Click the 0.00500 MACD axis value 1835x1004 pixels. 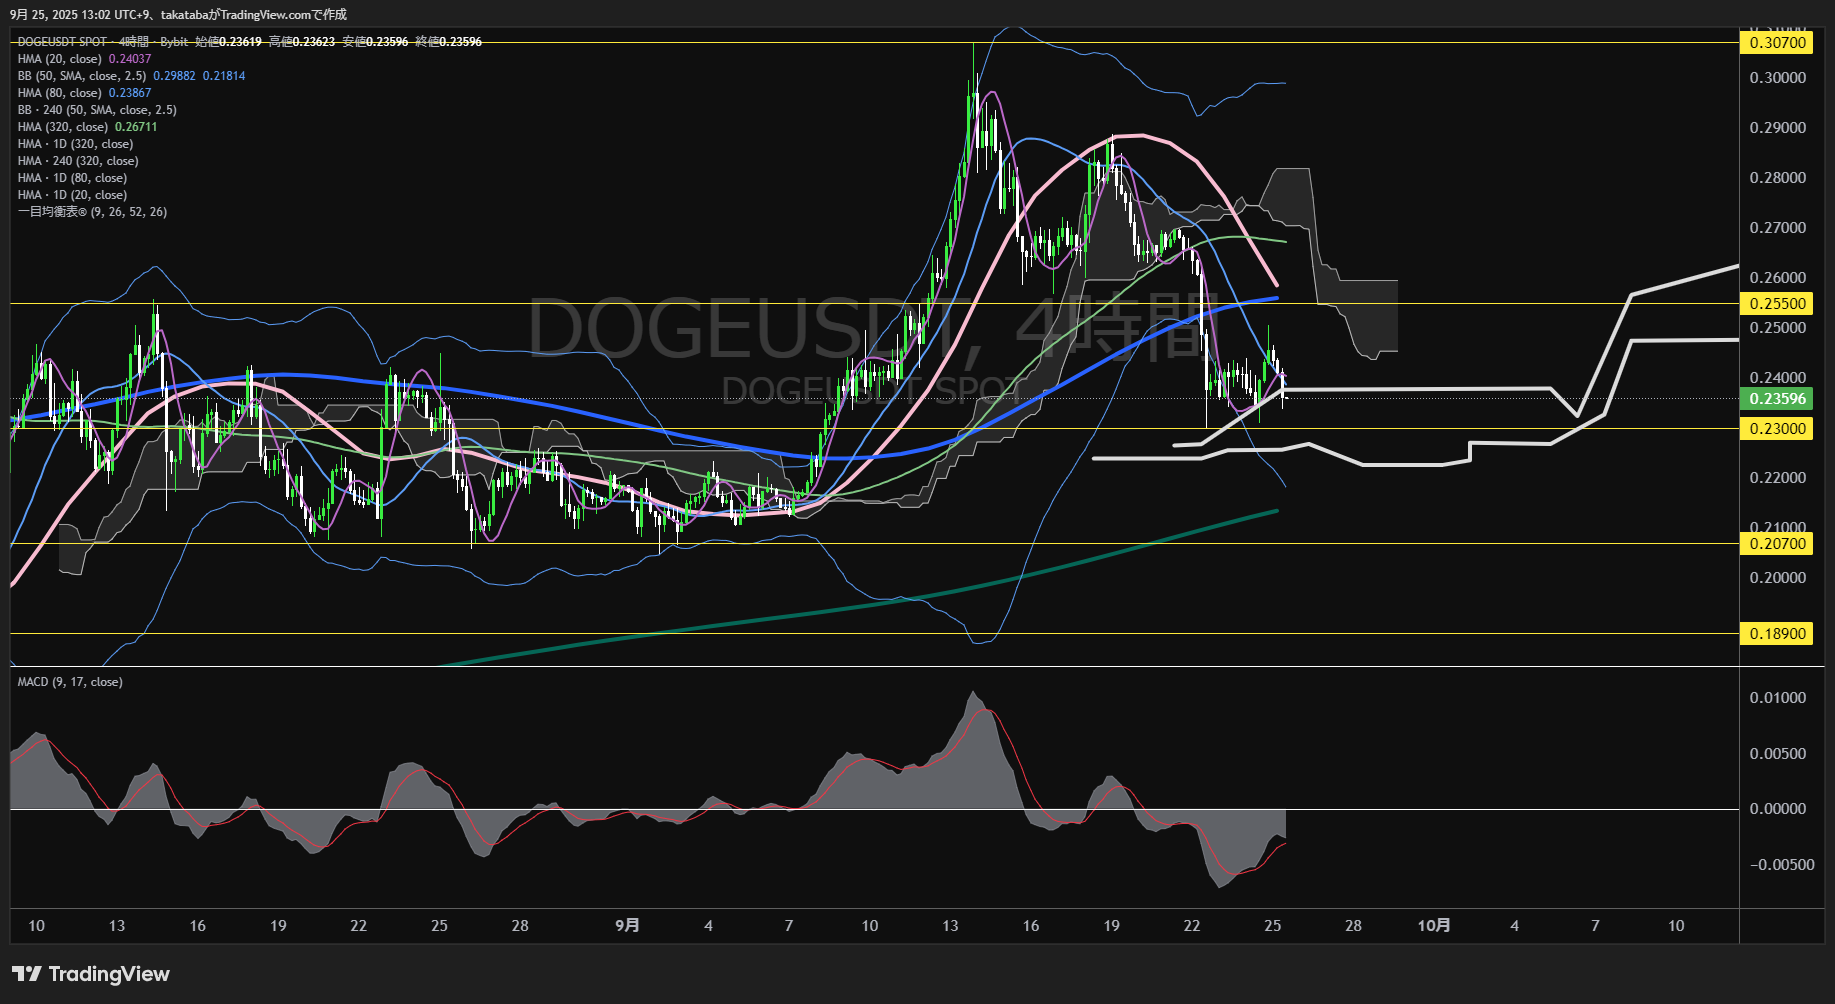click(1777, 754)
